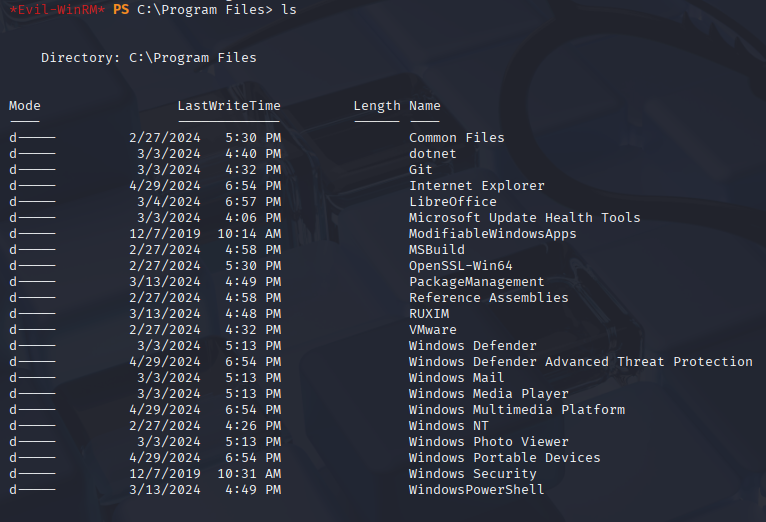The height and width of the screenshot is (522, 766).
Task: Click the 4/29/2024 date for Portable Devices
Action: [x=165, y=458]
